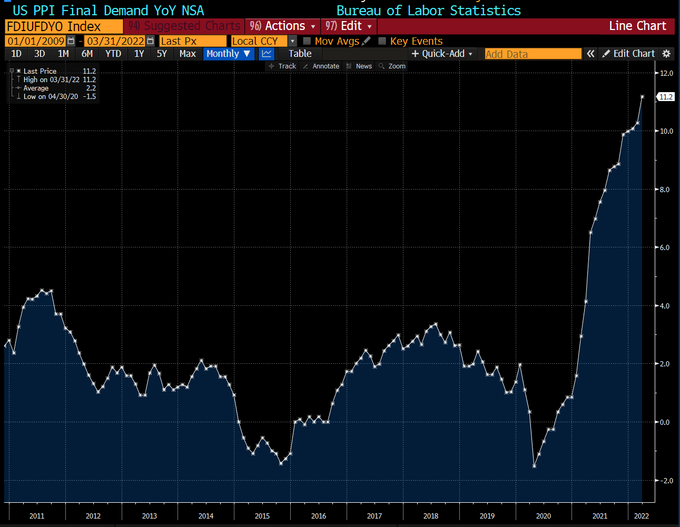Switch to the Table tab
The height and width of the screenshot is (527, 680).
pyautogui.click(x=300, y=54)
